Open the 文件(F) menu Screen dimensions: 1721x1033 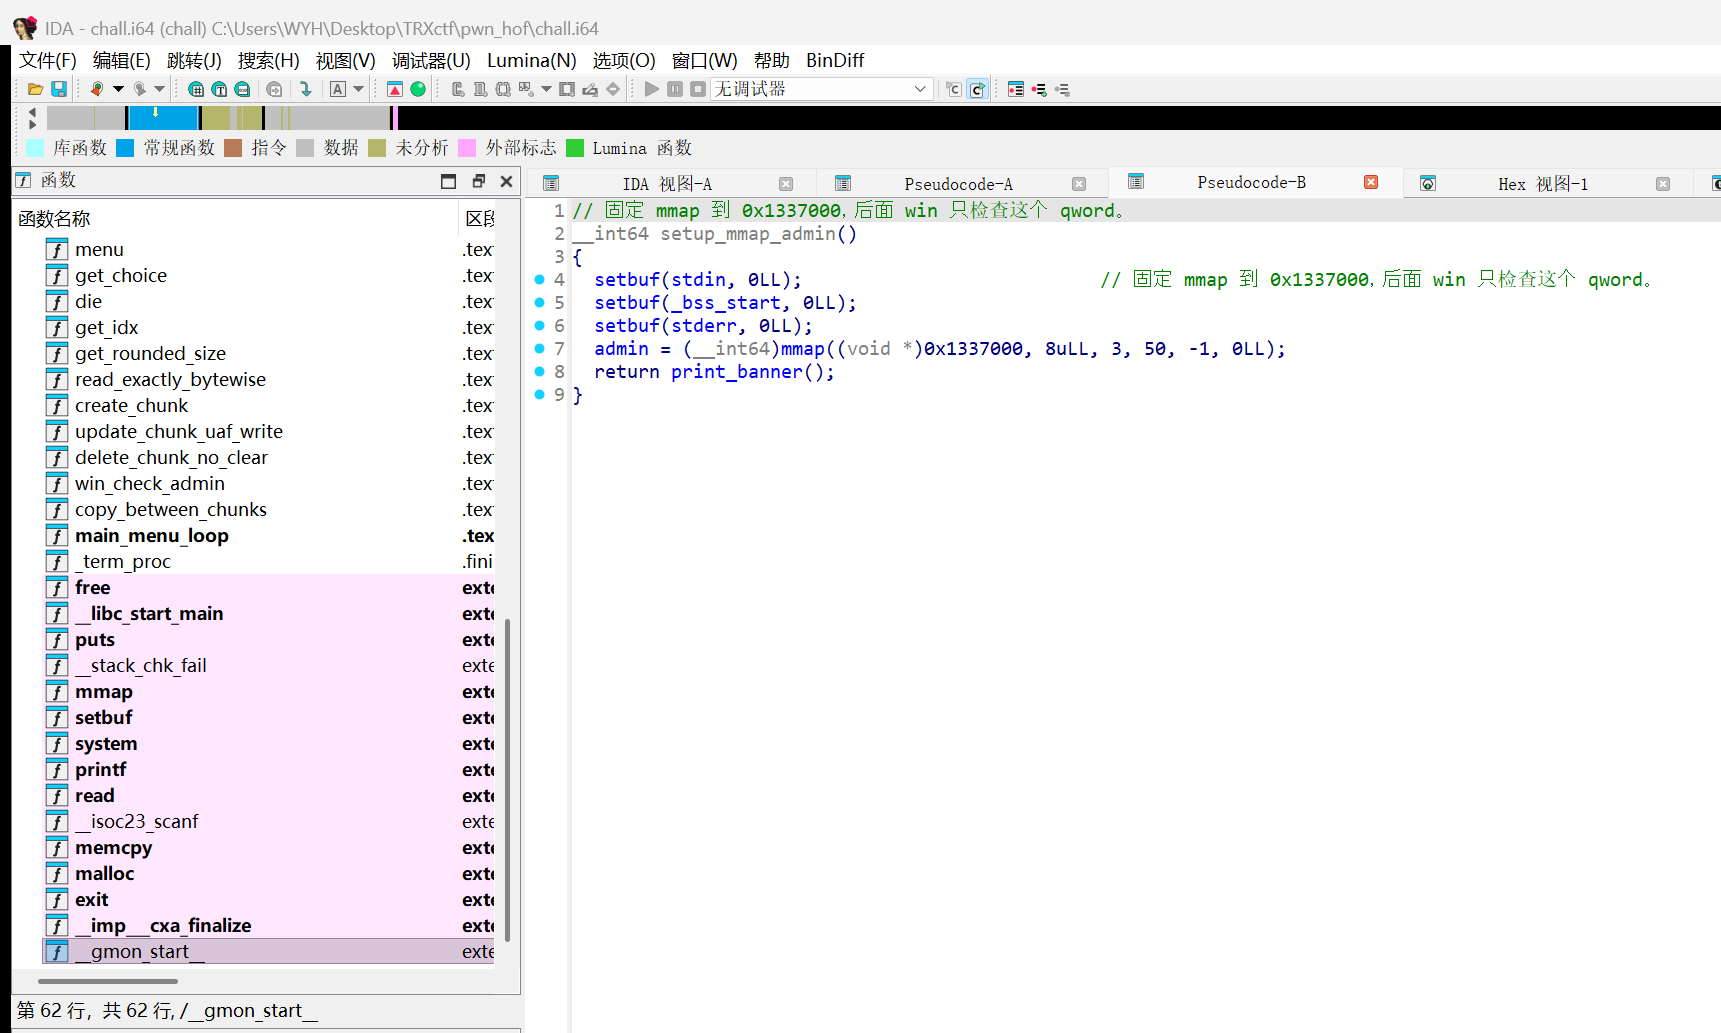click(x=48, y=60)
